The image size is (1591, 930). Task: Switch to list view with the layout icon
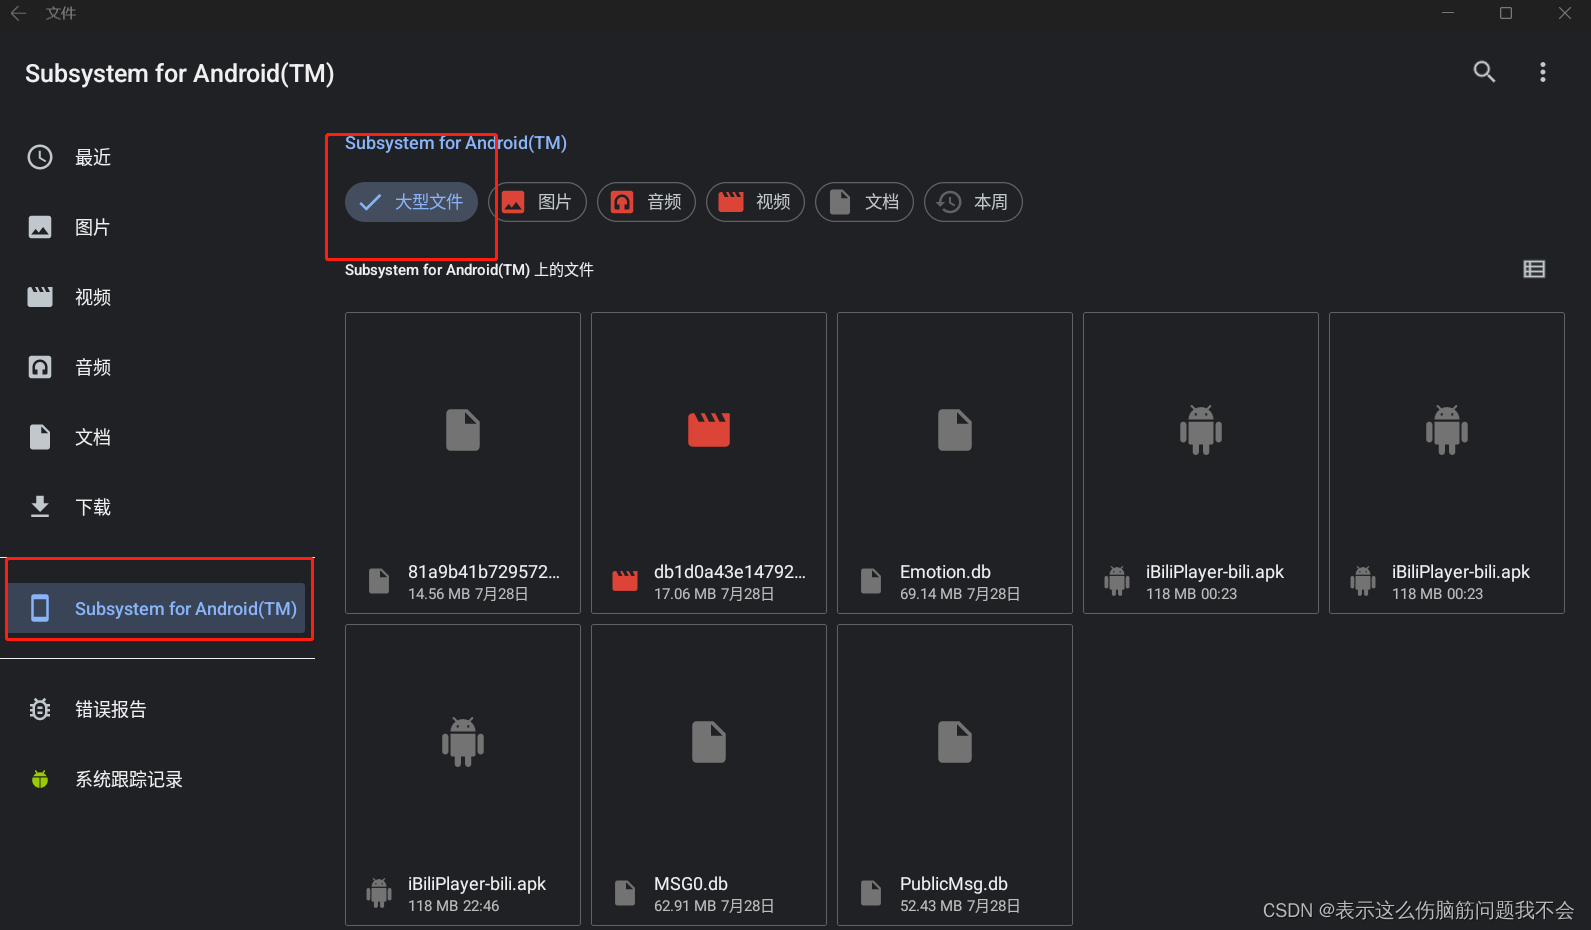(1534, 269)
